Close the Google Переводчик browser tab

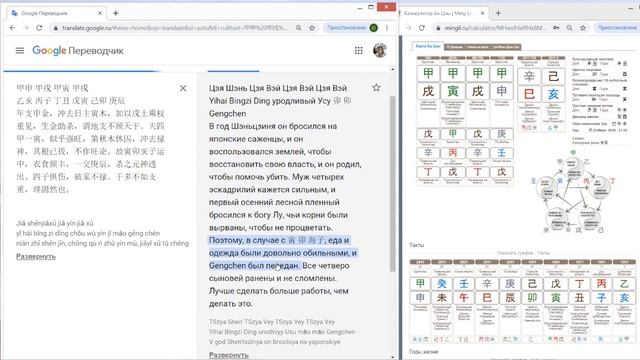[x=100, y=13]
